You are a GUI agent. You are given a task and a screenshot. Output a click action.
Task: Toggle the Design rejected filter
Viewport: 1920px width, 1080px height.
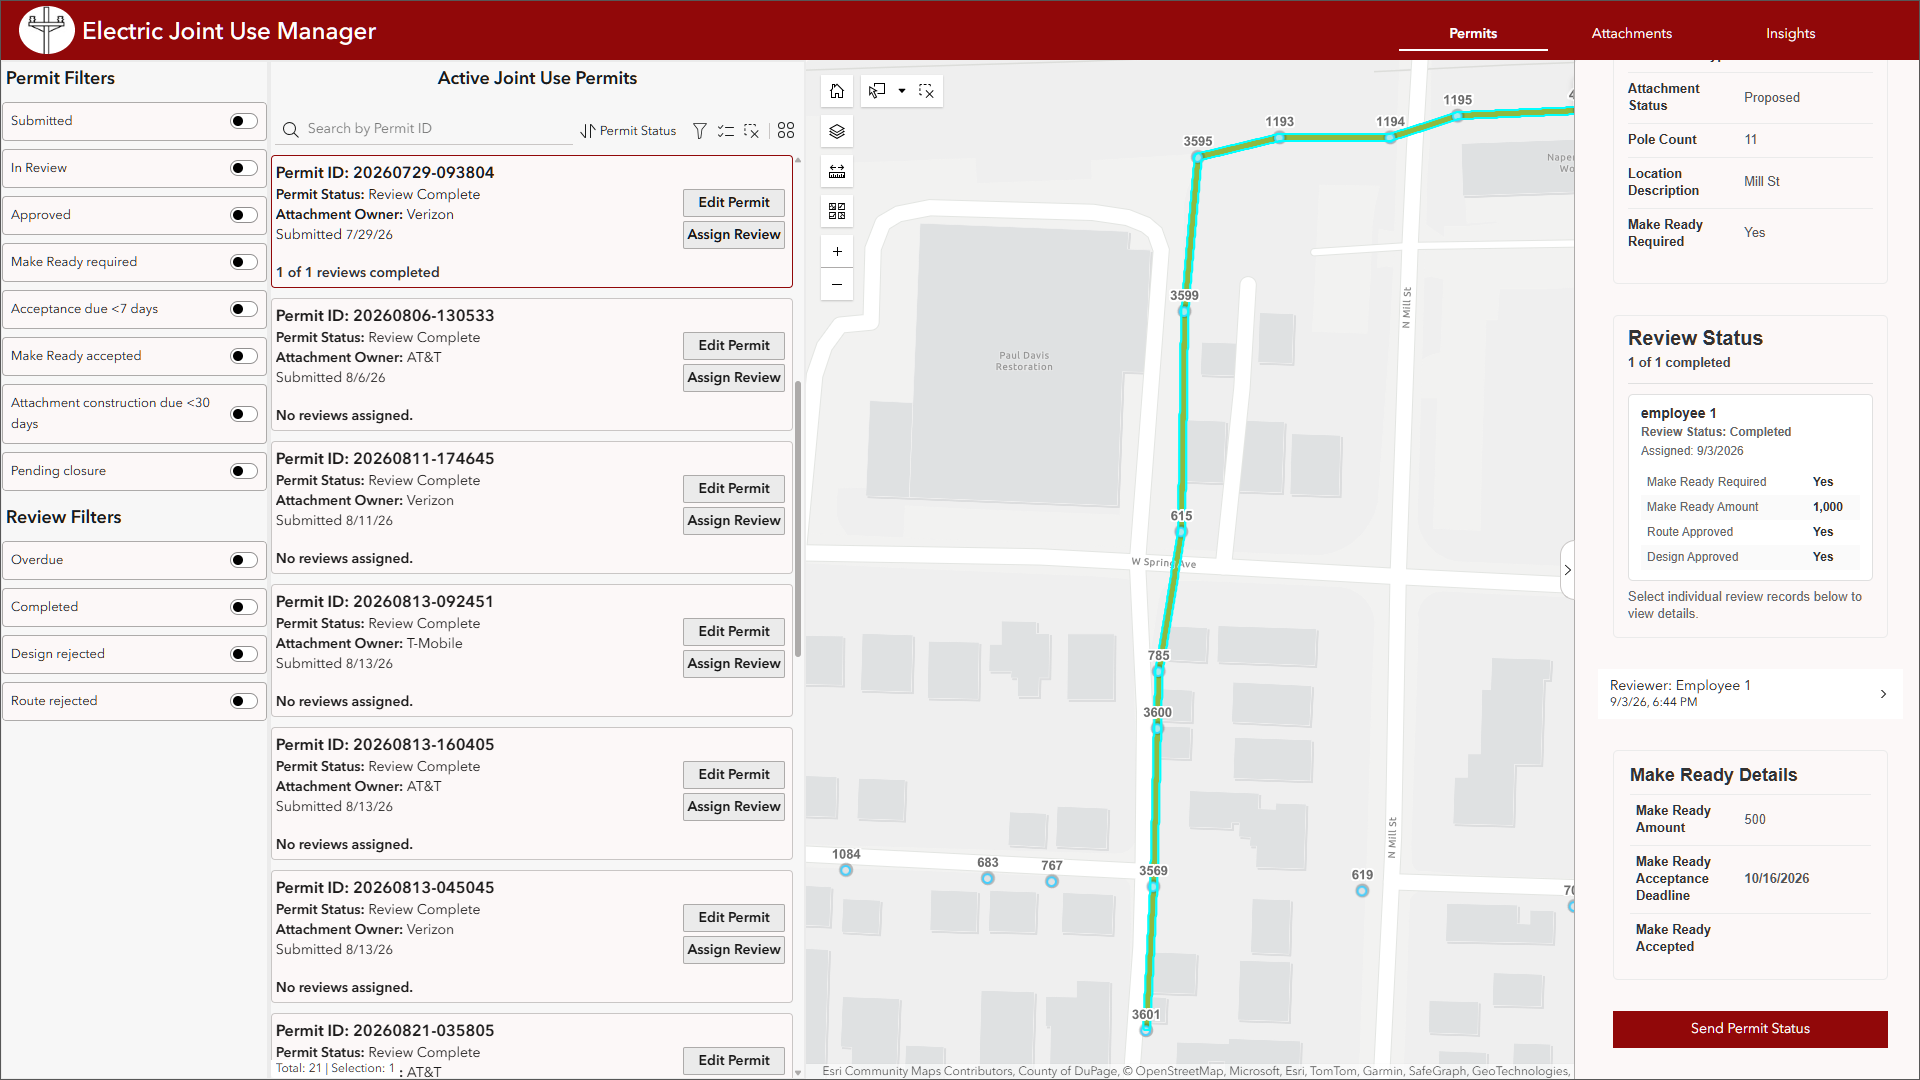pos(244,654)
